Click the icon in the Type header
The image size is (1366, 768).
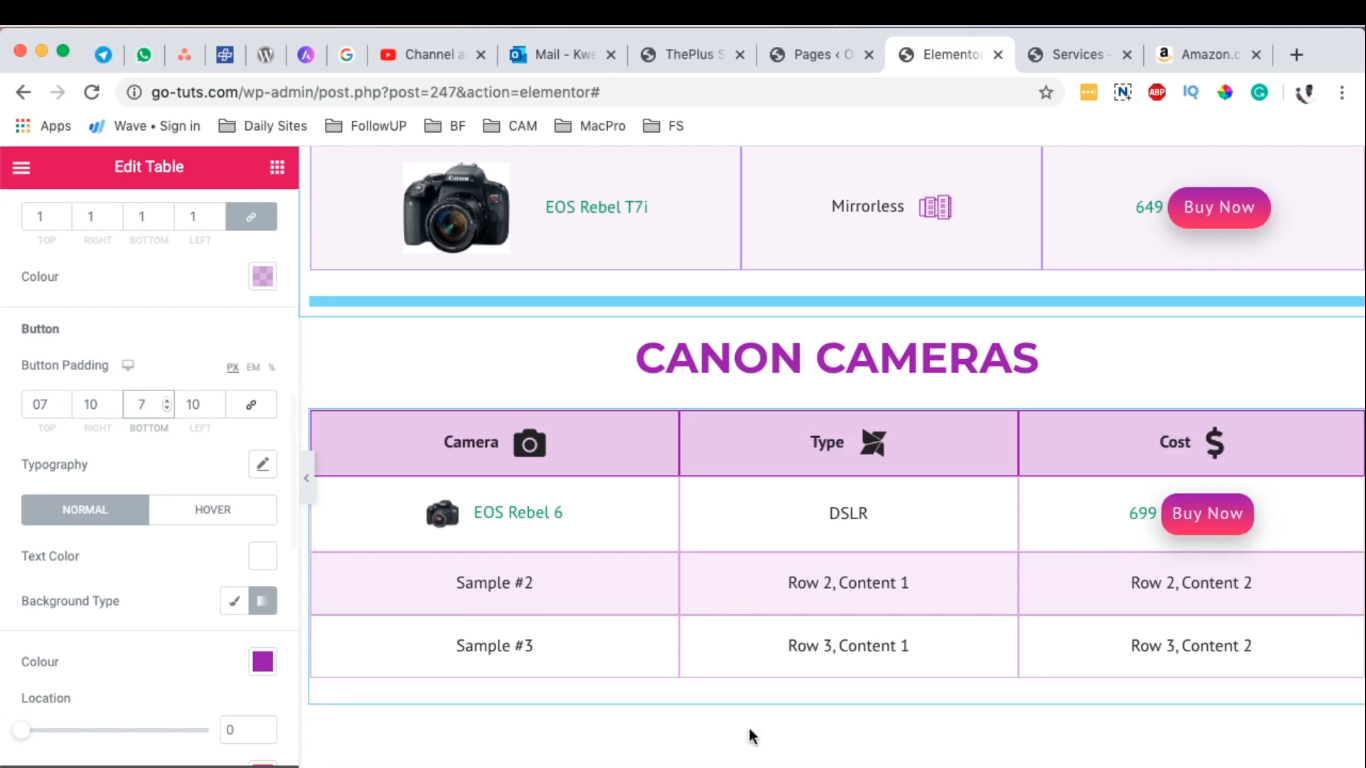click(x=873, y=443)
